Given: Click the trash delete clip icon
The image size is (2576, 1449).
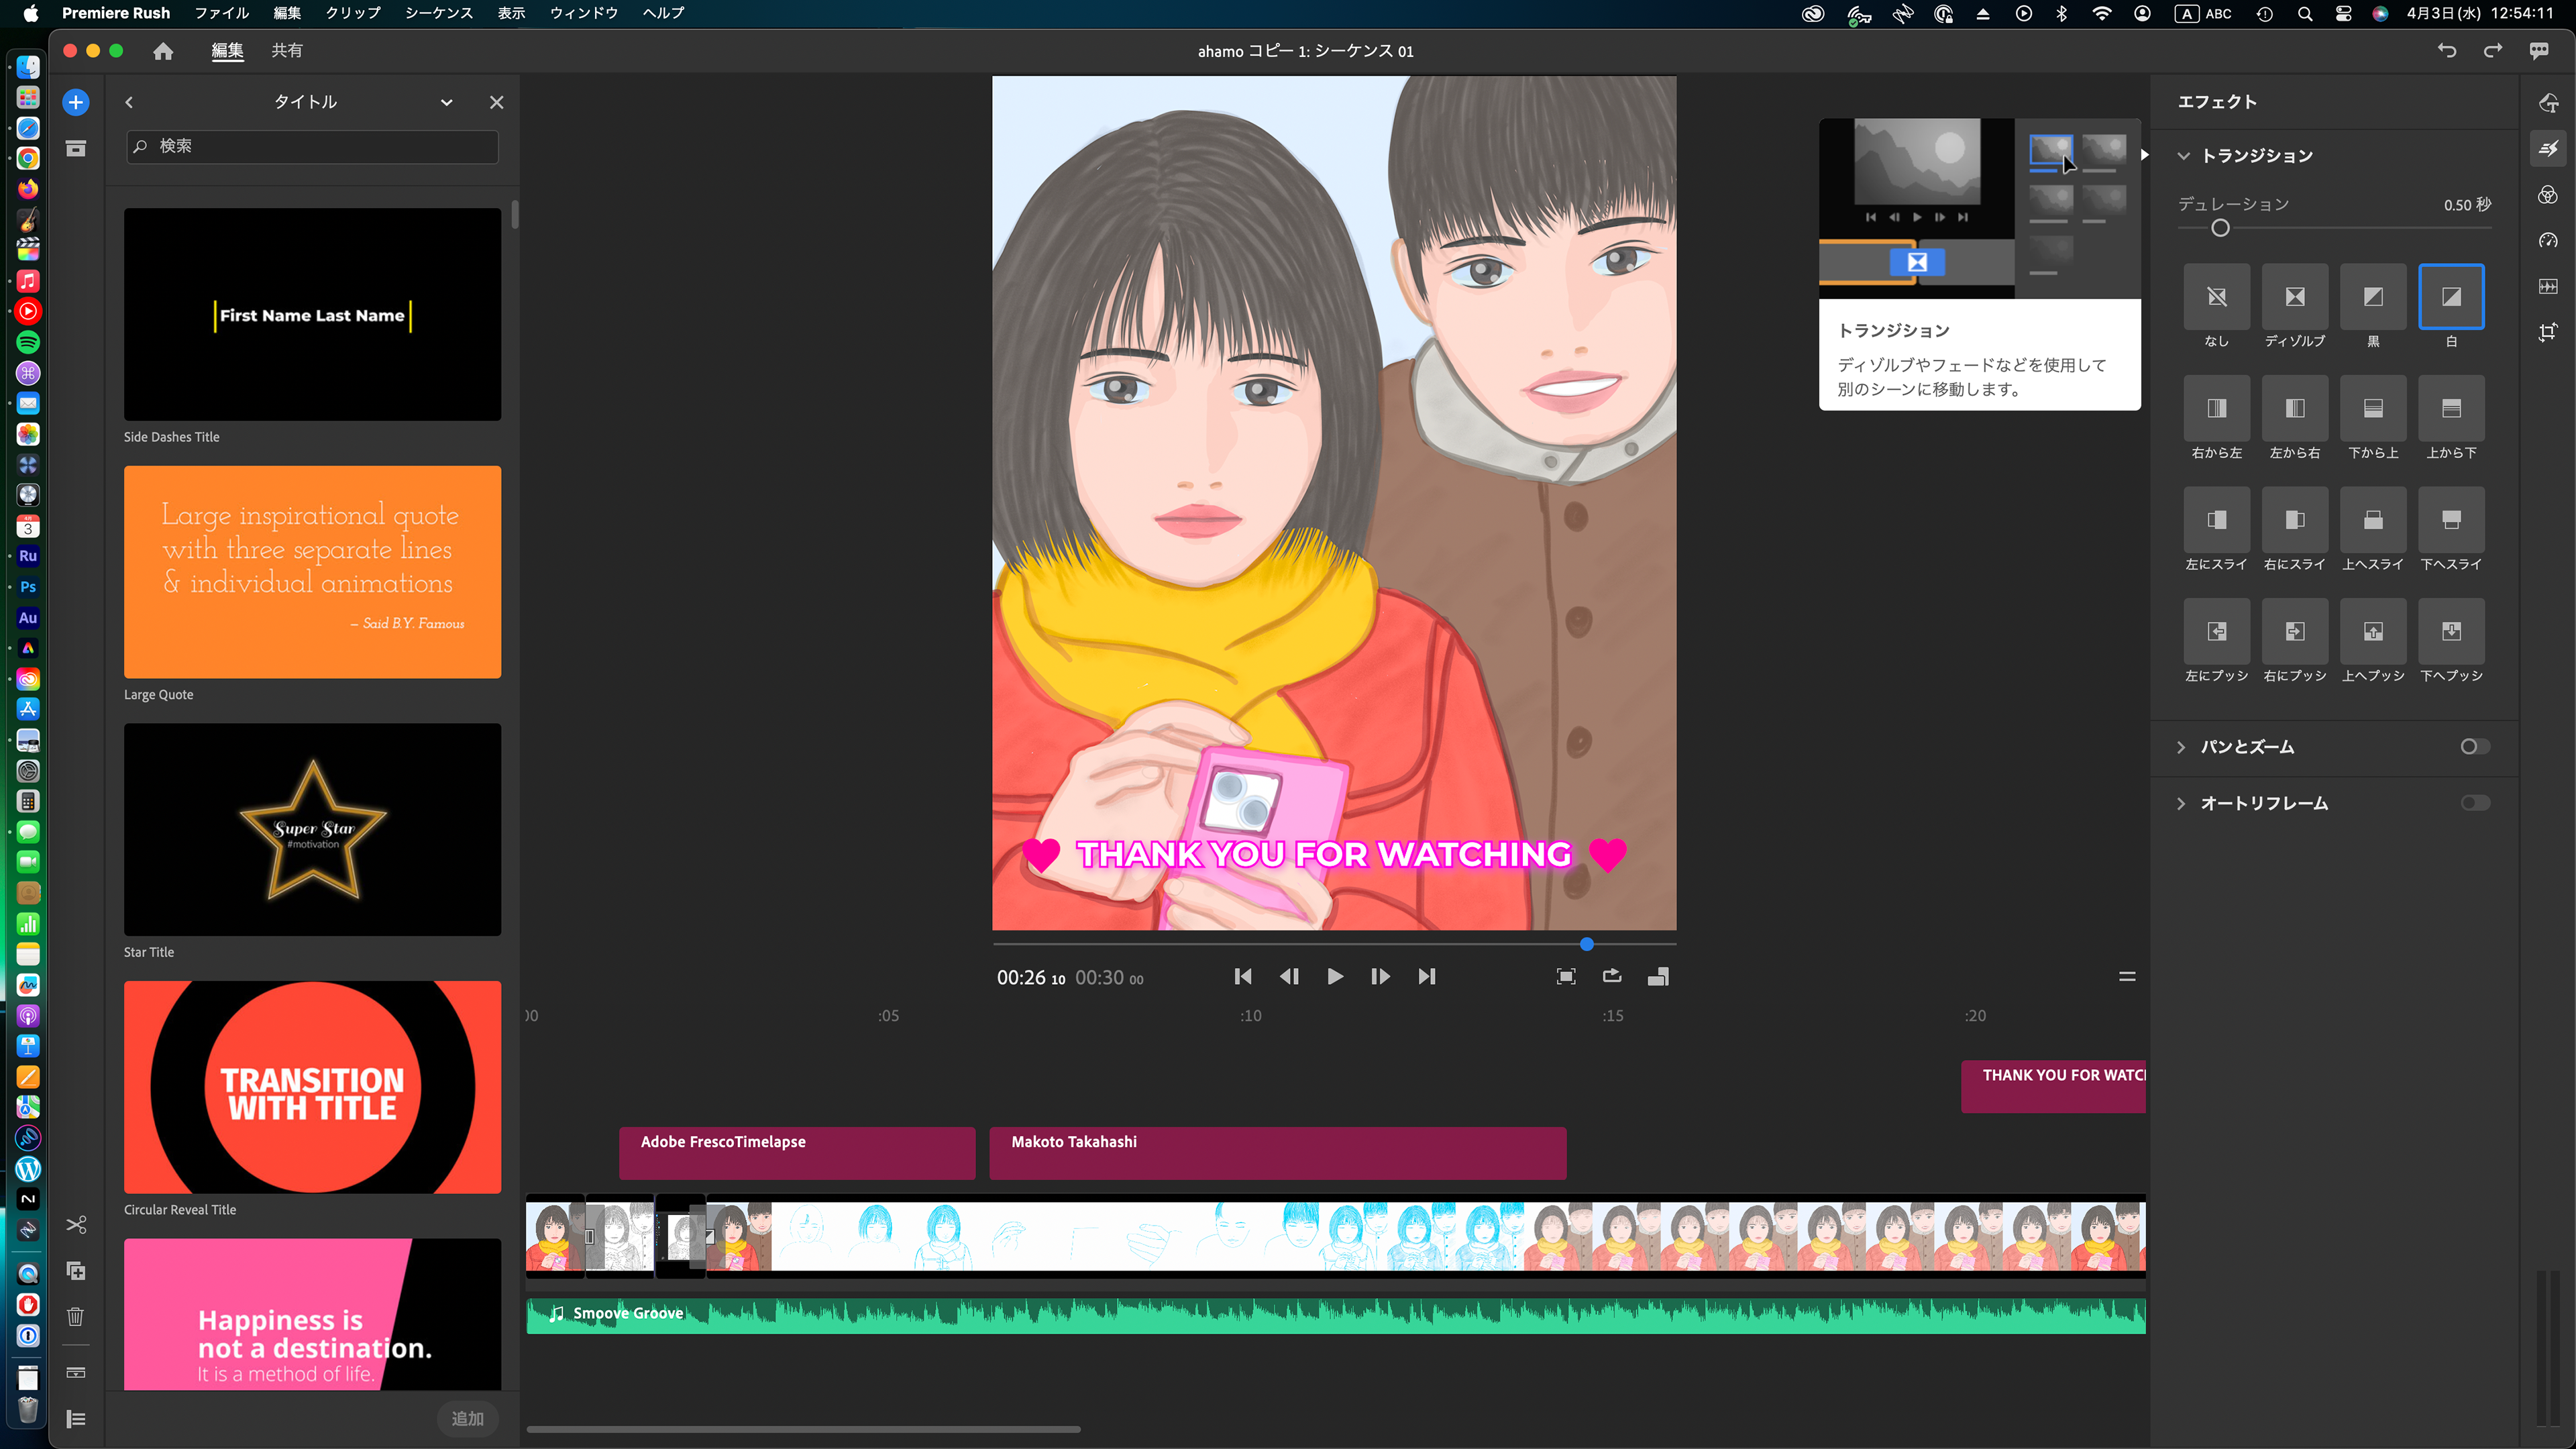Looking at the screenshot, I should point(76,1317).
